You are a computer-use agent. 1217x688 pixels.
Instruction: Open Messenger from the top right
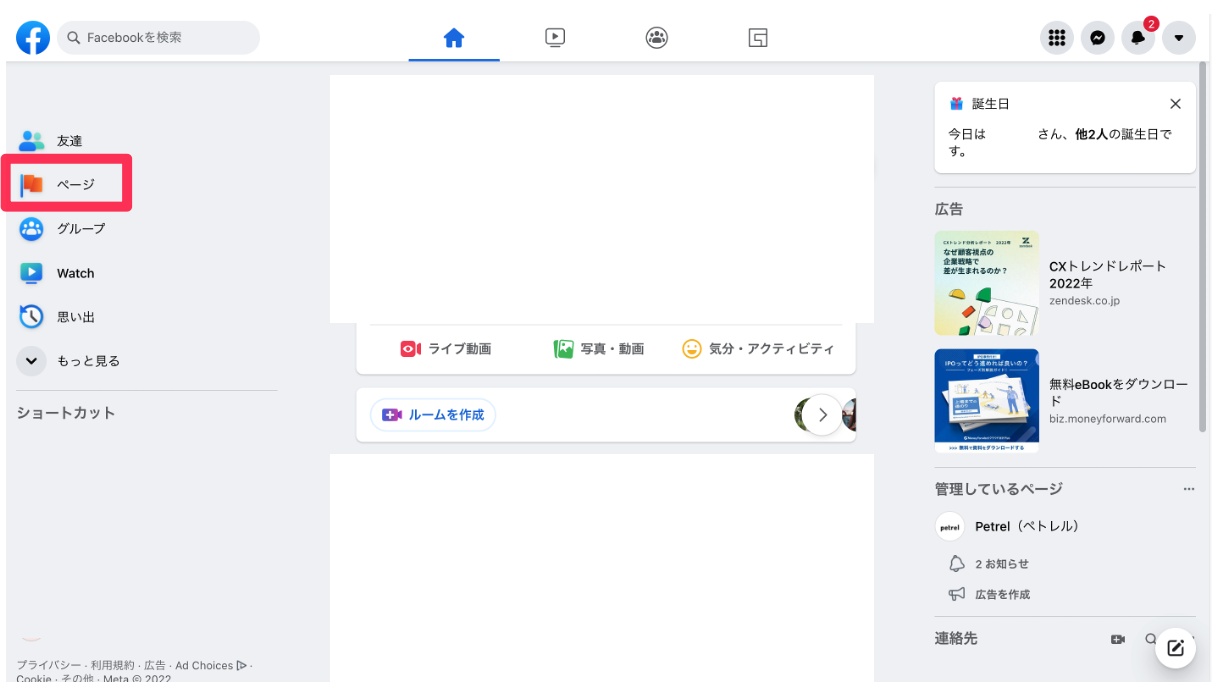[1097, 37]
